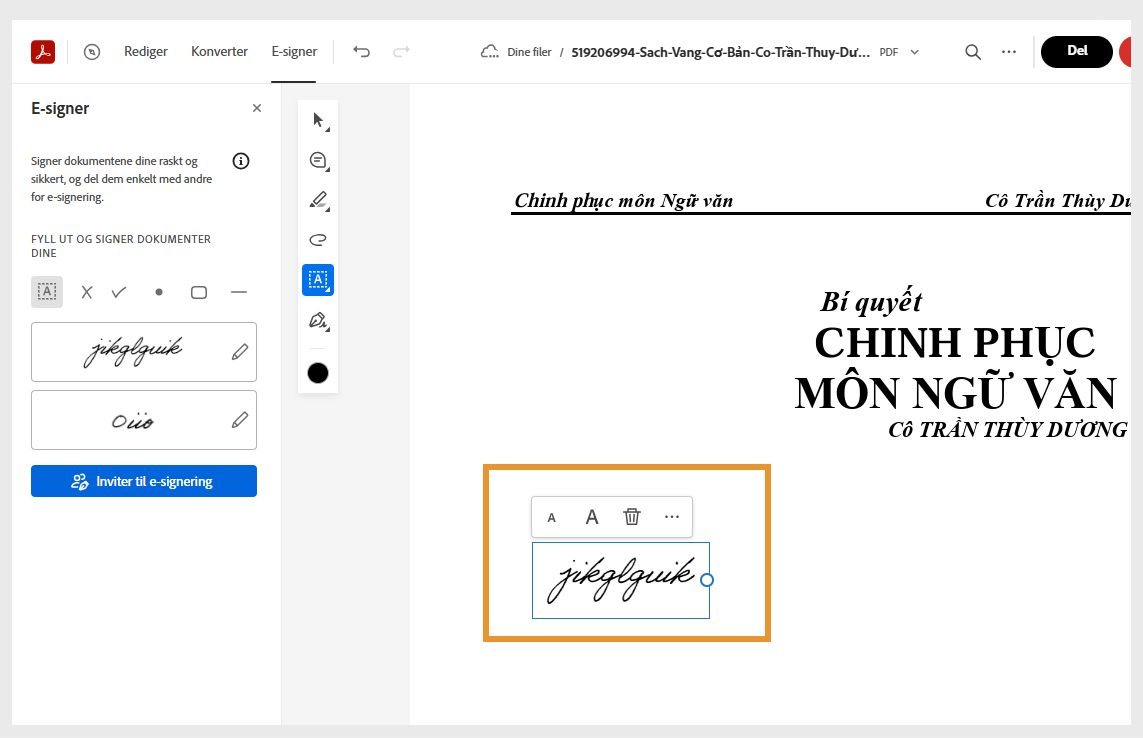Viewport: 1143px width, 738px height.
Task: Open signature popup more options
Action: (x=672, y=517)
